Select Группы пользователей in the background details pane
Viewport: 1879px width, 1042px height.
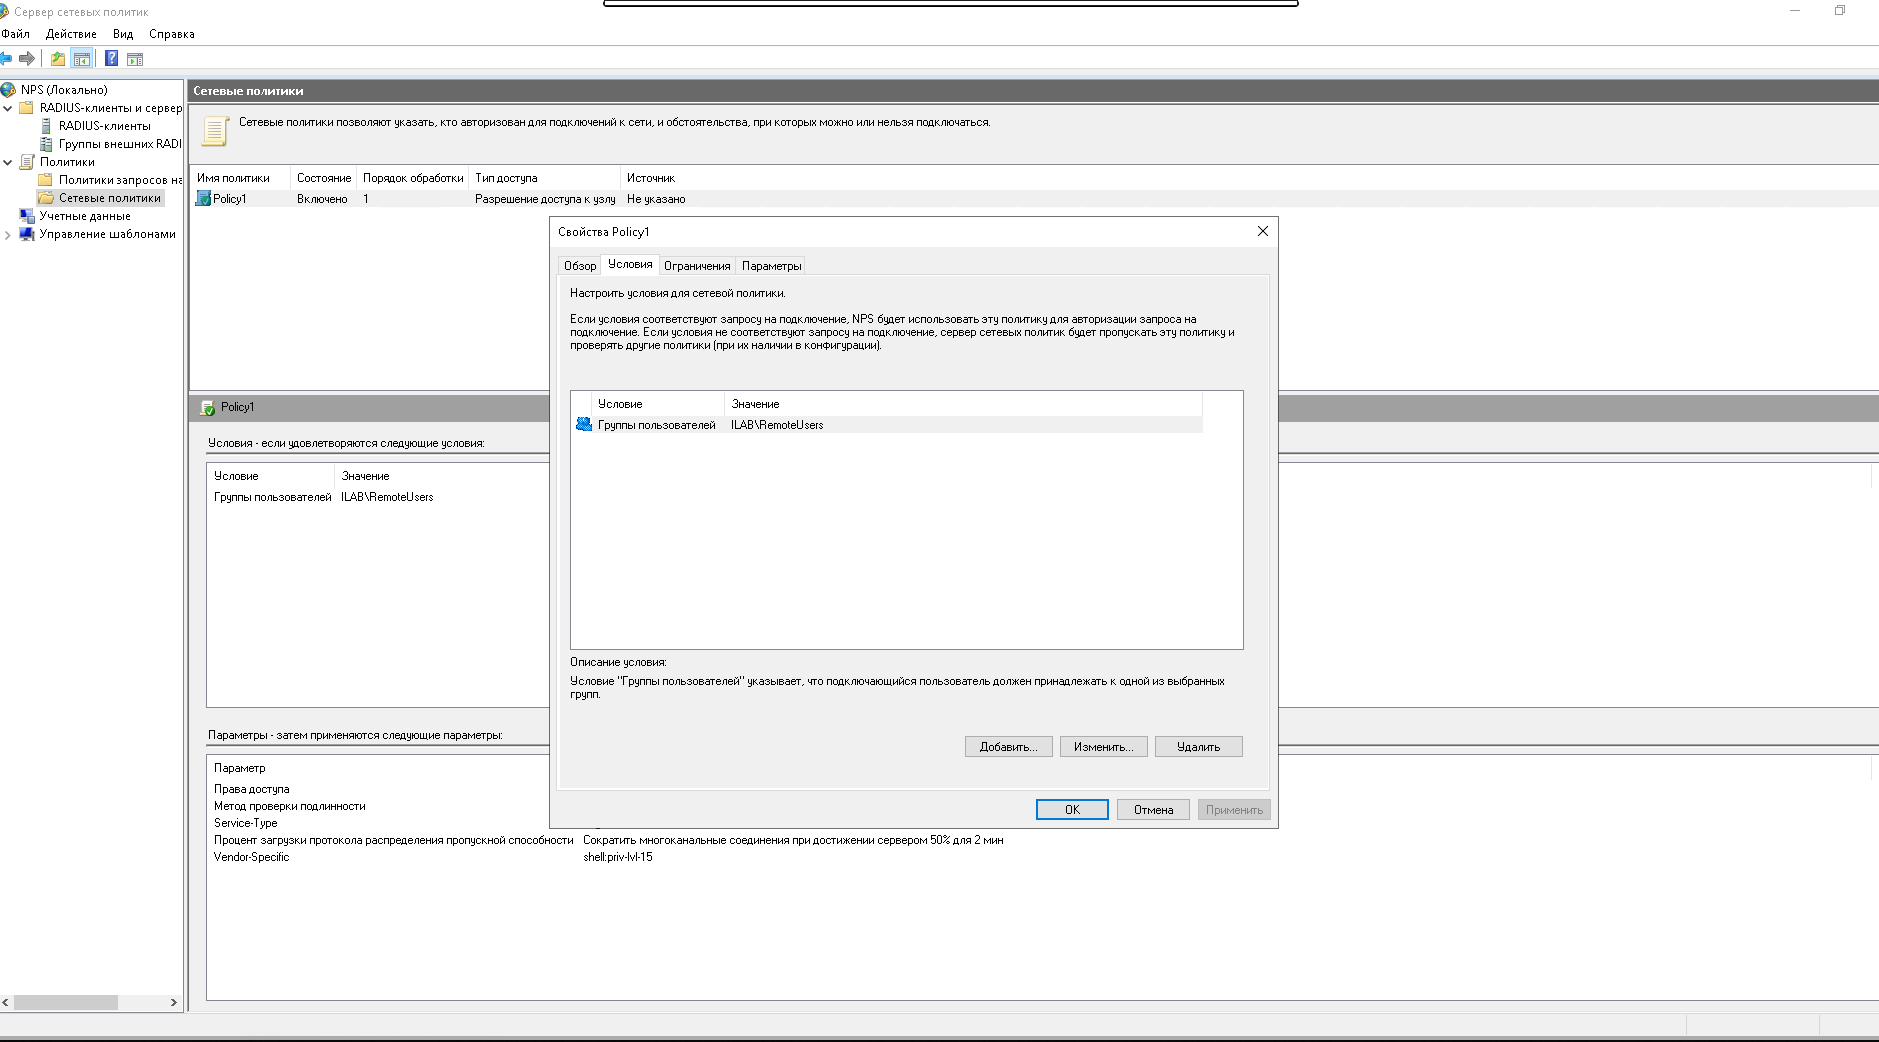pyautogui.click(x=272, y=497)
